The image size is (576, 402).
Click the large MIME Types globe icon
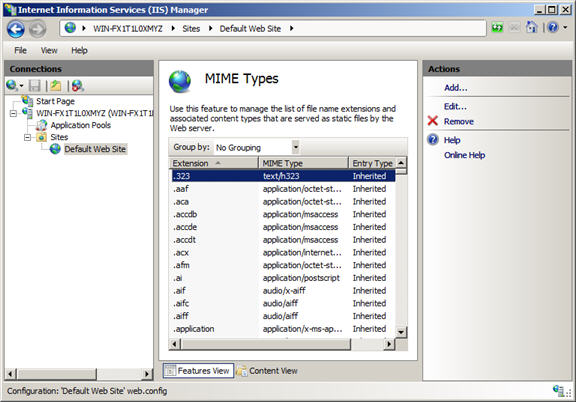180,81
